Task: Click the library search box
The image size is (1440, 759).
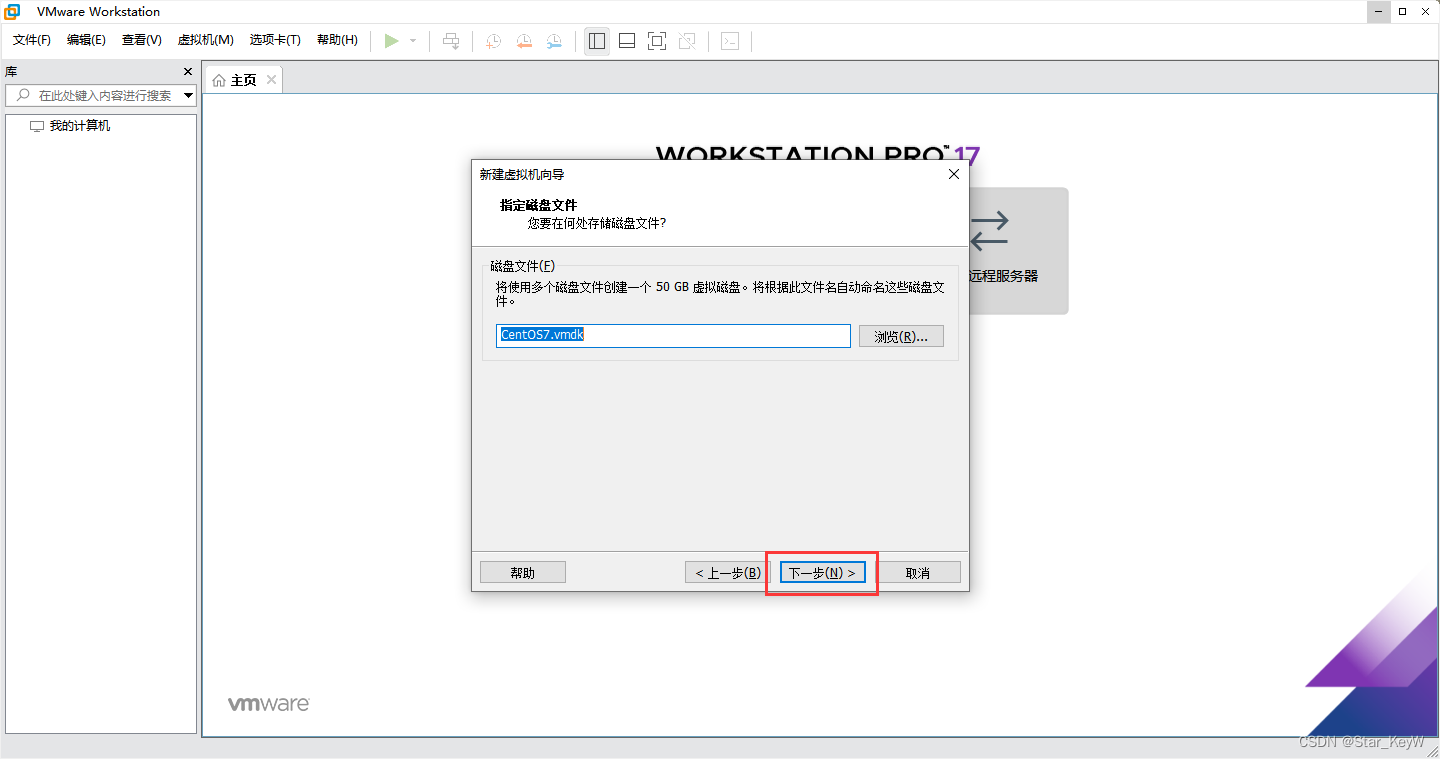Action: tap(100, 95)
